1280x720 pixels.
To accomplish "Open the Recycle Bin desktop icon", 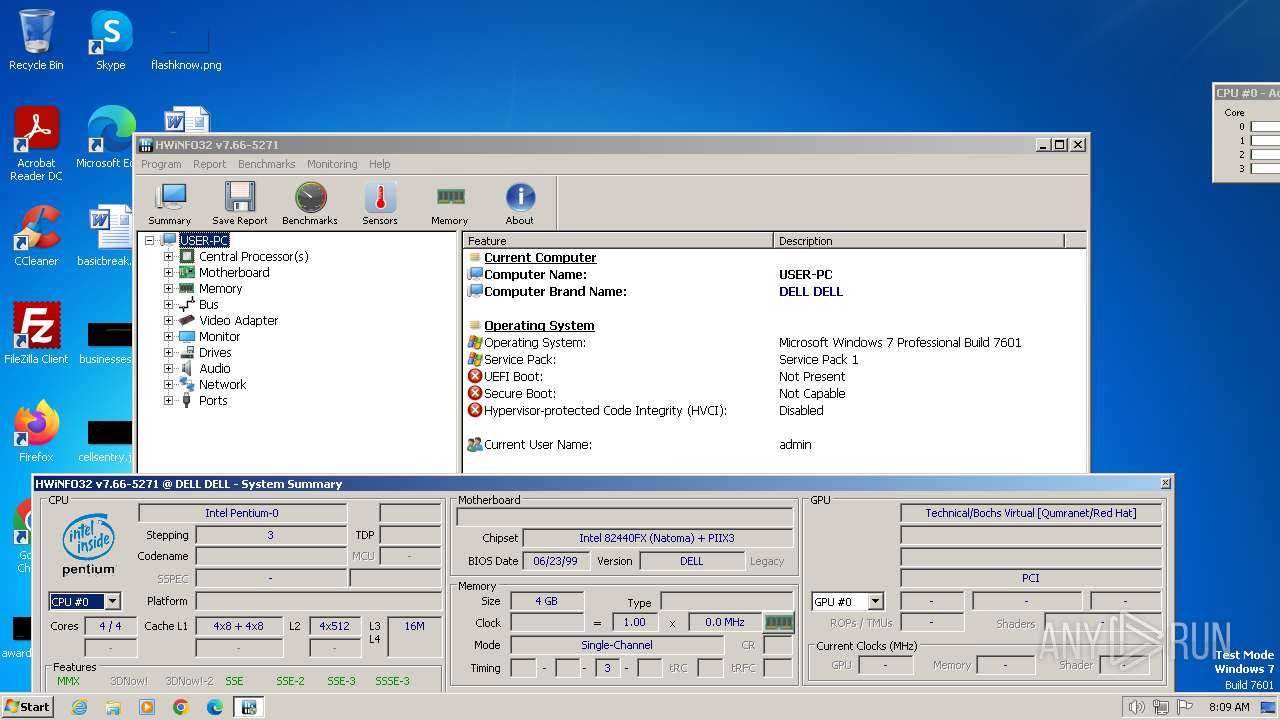I will tap(36, 40).
